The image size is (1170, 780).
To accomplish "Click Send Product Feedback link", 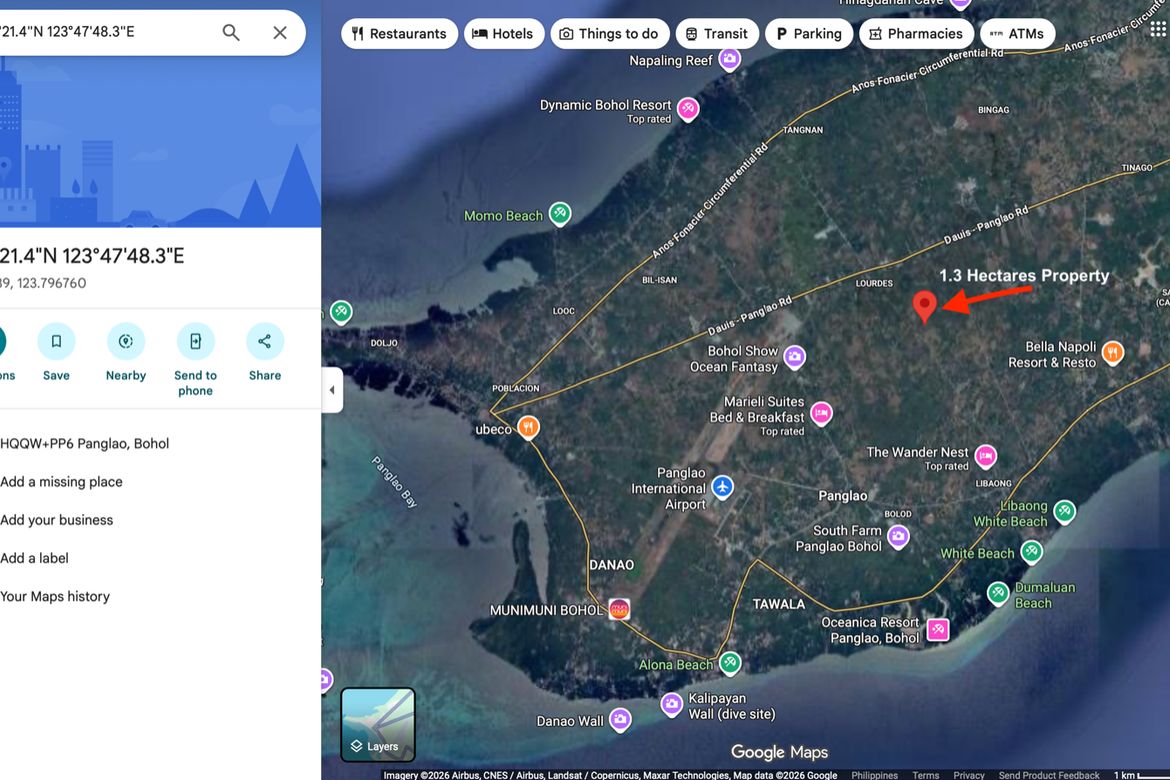I will [x=1048, y=775].
